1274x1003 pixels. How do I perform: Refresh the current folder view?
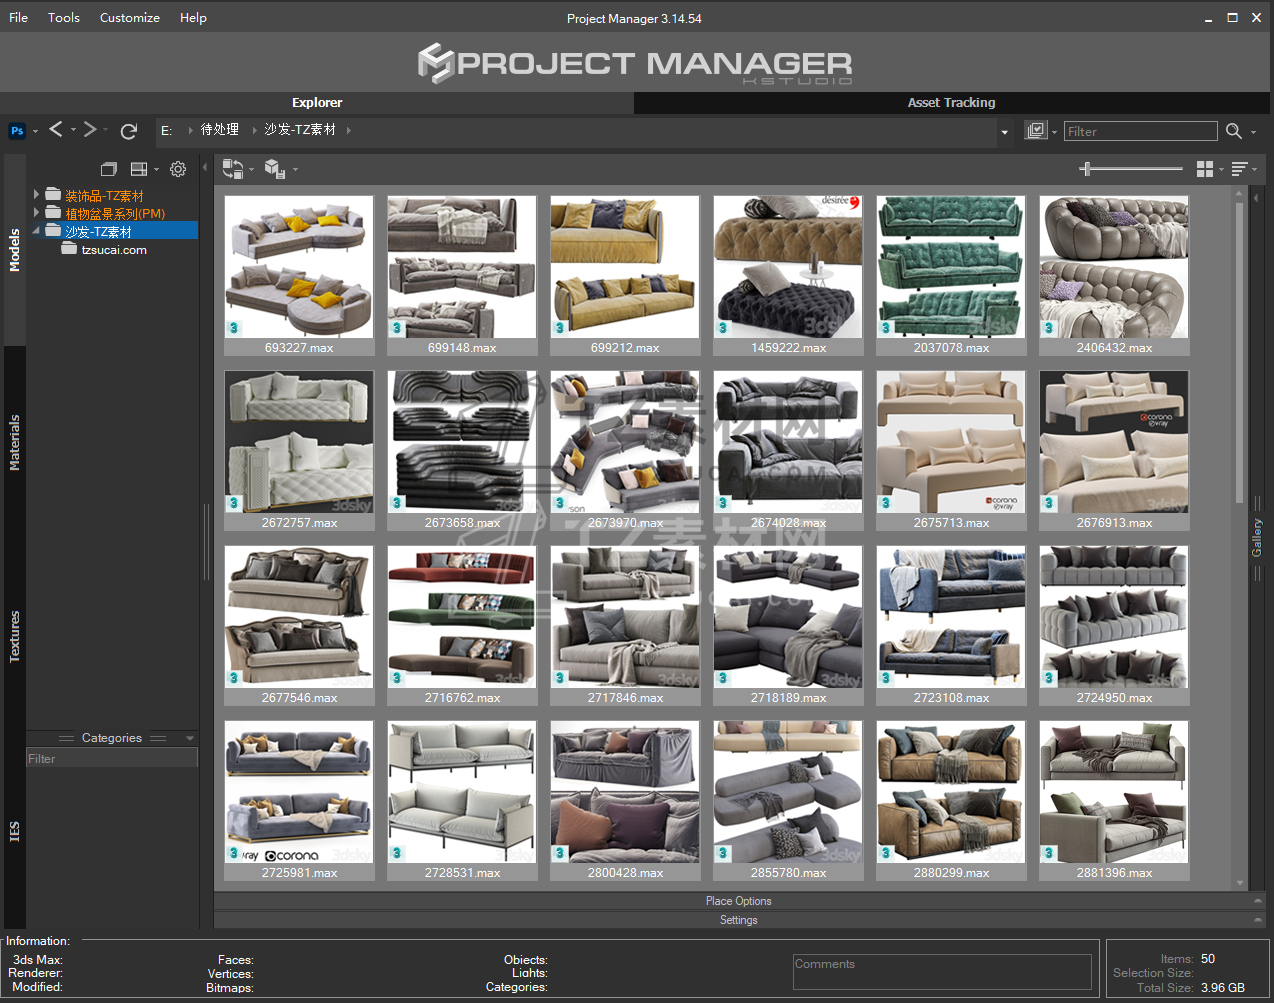point(128,131)
